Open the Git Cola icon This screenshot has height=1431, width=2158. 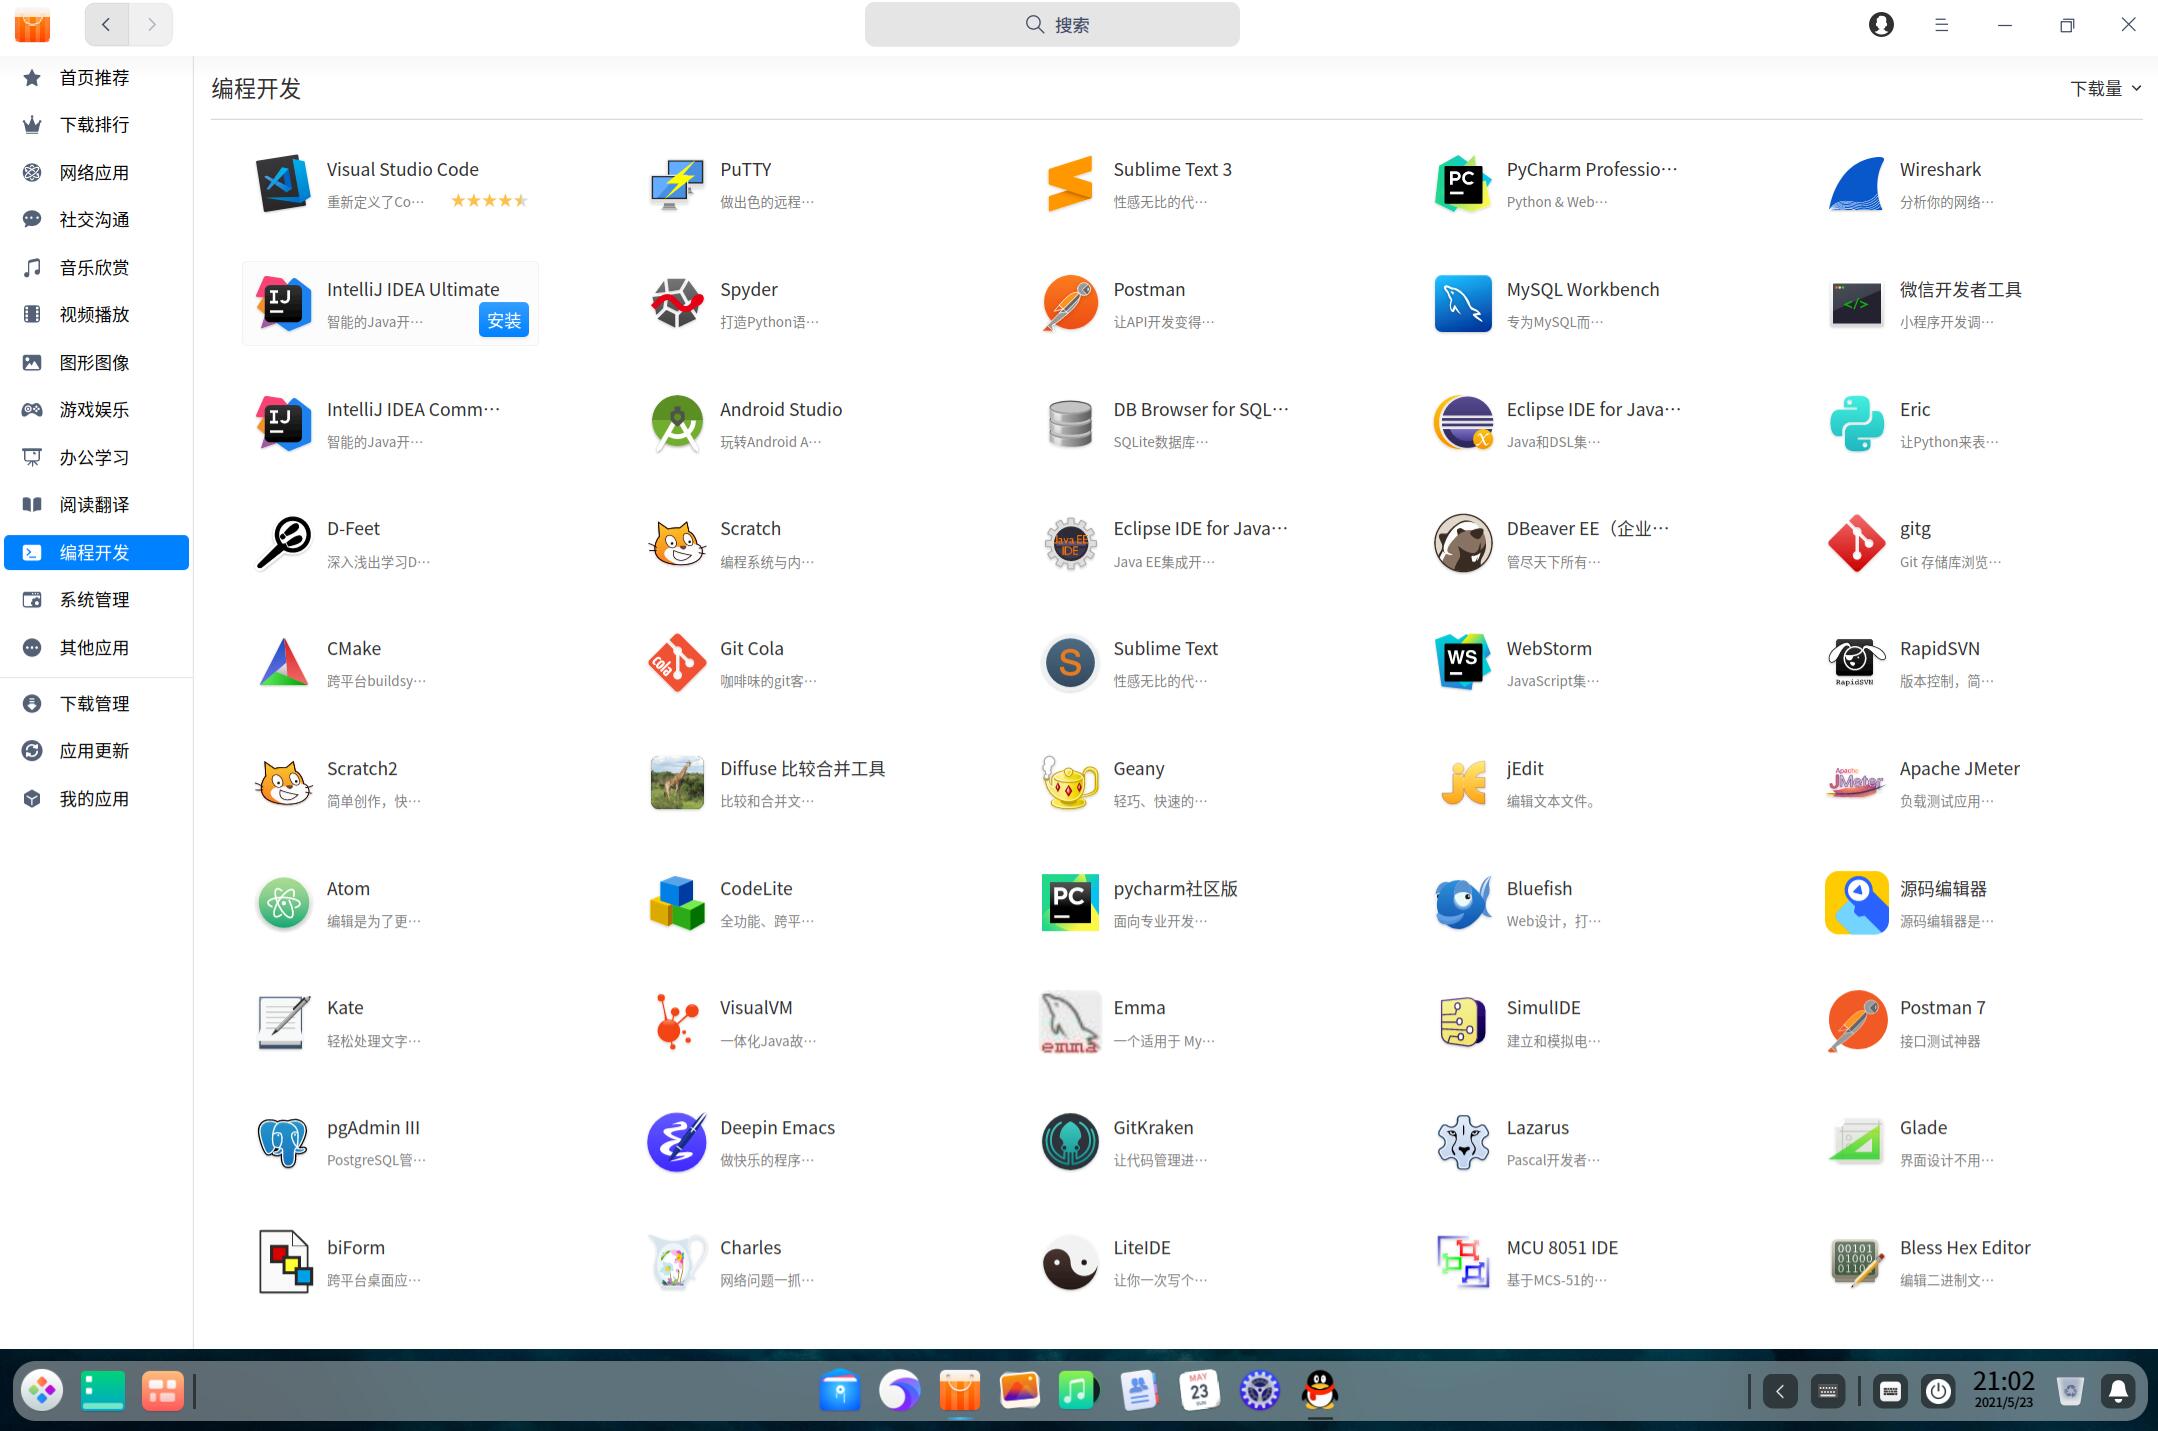tap(677, 663)
